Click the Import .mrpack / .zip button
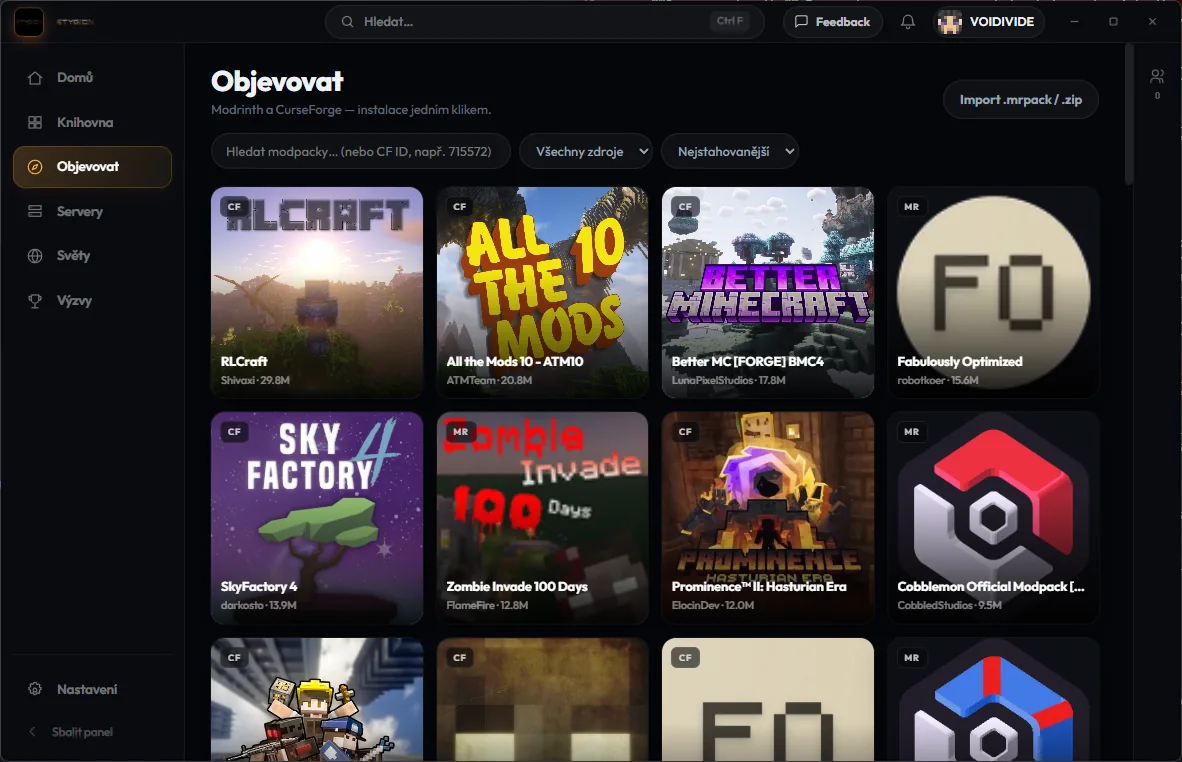1182x762 pixels. (x=1021, y=99)
